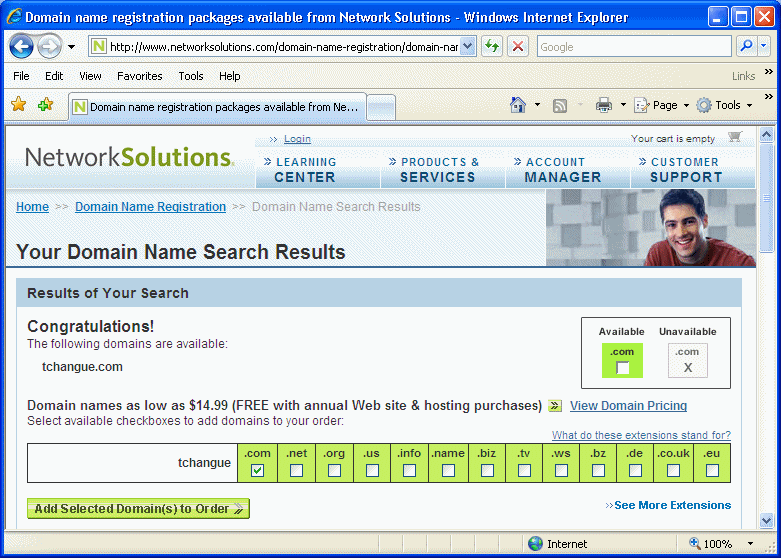The width and height of the screenshot is (781, 558).
Task: Open the Tools menu in menu bar
Action: point(191,76)
